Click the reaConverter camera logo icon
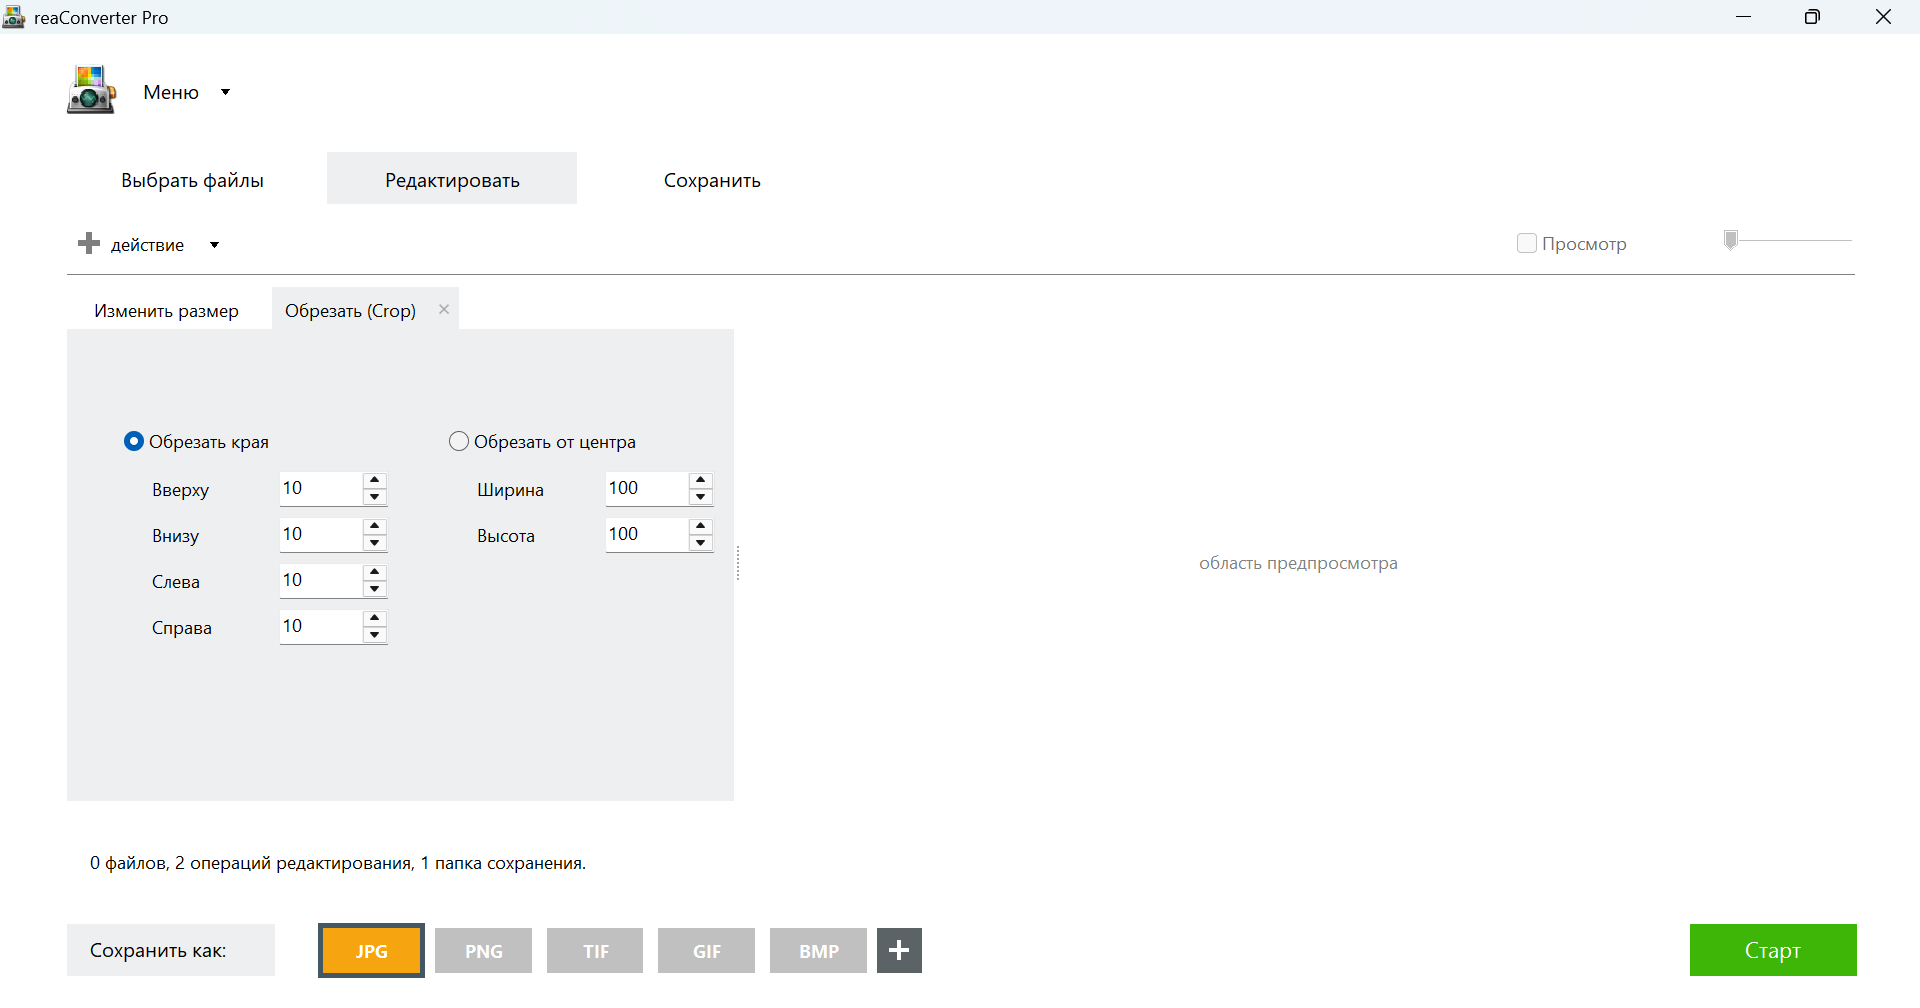This screenshot has width=1920, height=1008. (x=91, y=90)
